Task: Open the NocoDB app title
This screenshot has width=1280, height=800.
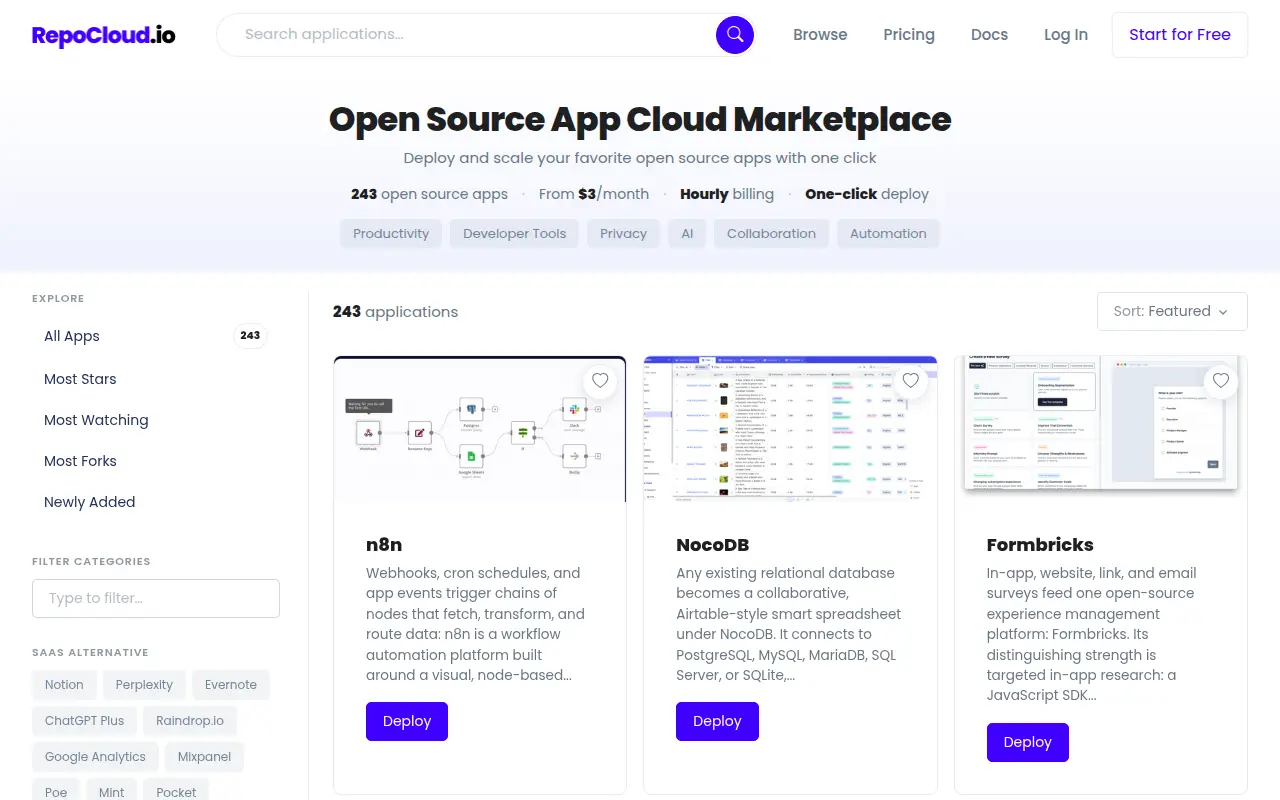Action: 713,545
